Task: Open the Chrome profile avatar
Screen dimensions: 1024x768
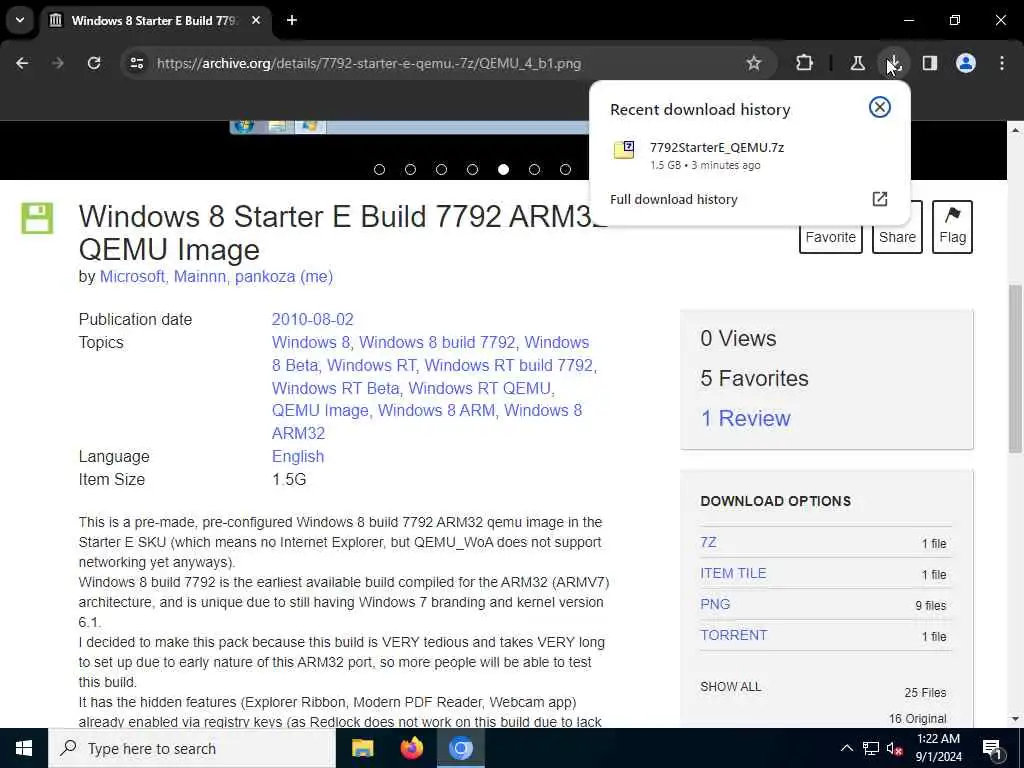Action: click(x=965, y=63)
